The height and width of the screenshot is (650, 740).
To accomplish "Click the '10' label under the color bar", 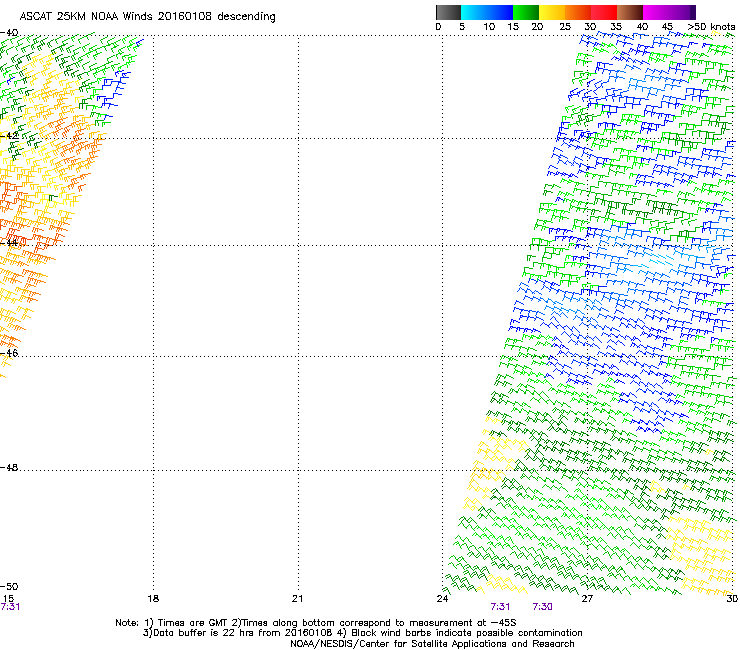I will [x=489, y=27].
